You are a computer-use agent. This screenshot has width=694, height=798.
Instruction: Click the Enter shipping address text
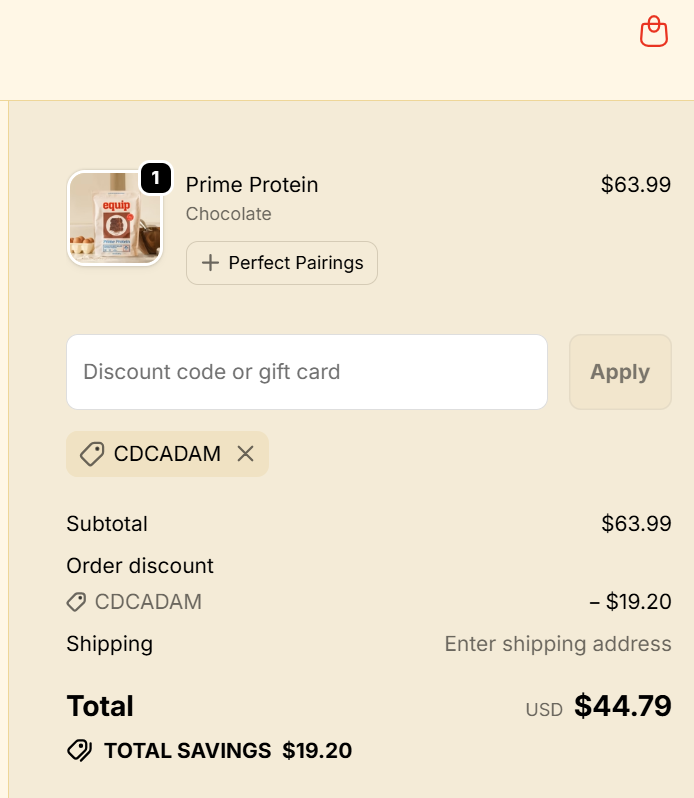[558, 644]
